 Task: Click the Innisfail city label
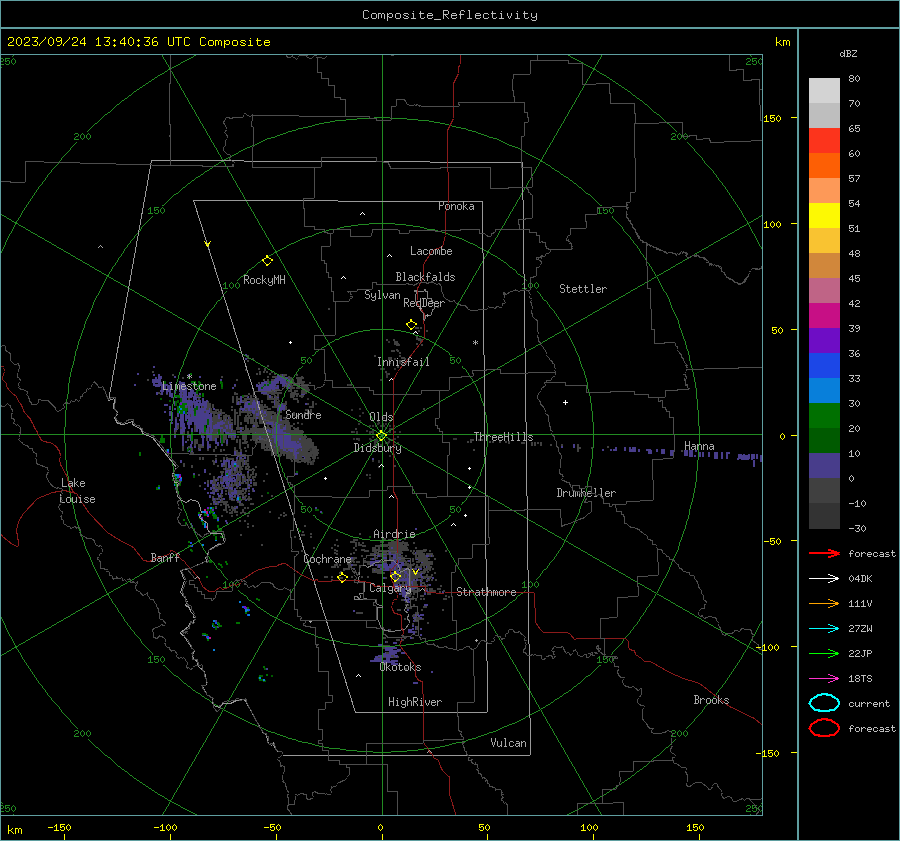point(403,362)
